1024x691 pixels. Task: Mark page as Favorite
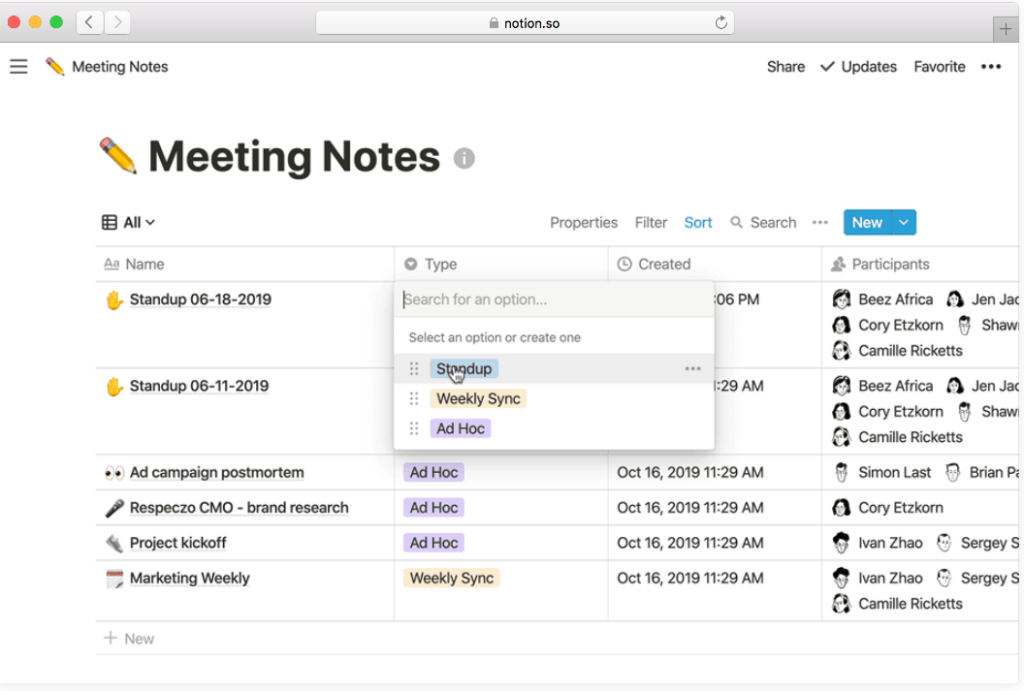point(939,67)
